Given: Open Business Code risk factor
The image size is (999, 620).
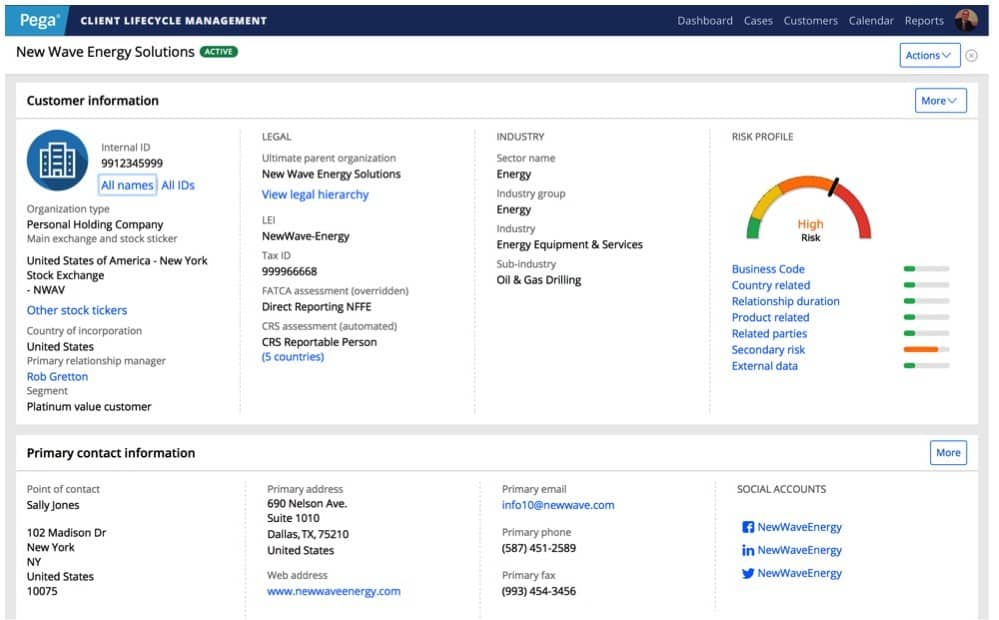Looking at the screenshot, I should 768,269.
